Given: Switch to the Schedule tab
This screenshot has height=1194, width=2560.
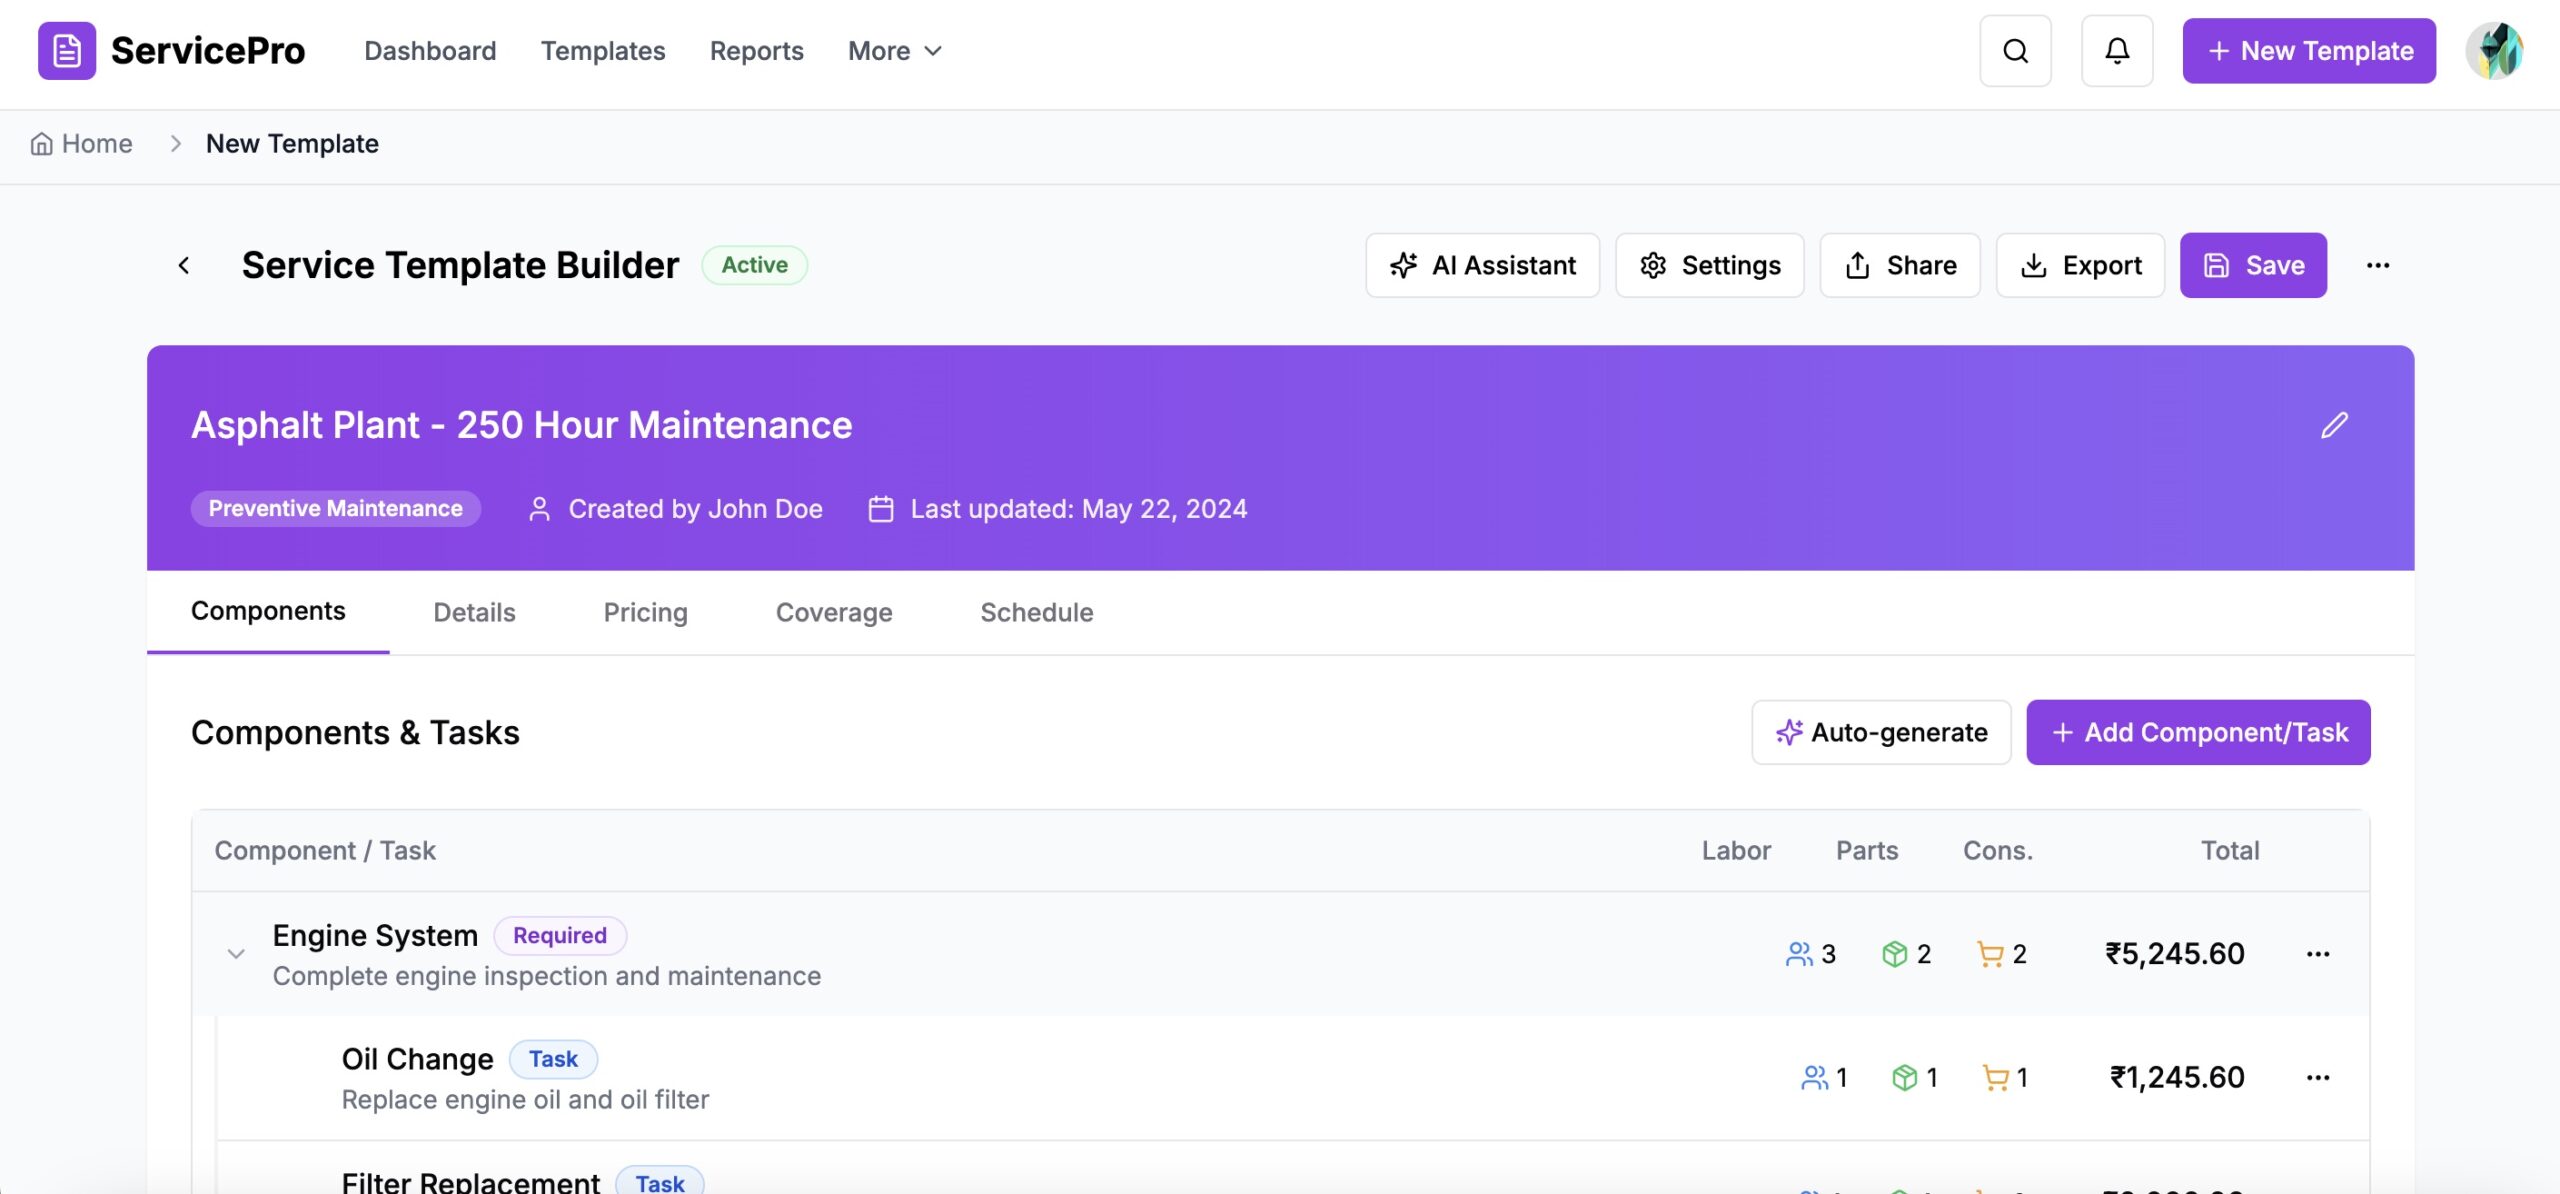Looking at the screenshot, I should [x=1037, y=612].
